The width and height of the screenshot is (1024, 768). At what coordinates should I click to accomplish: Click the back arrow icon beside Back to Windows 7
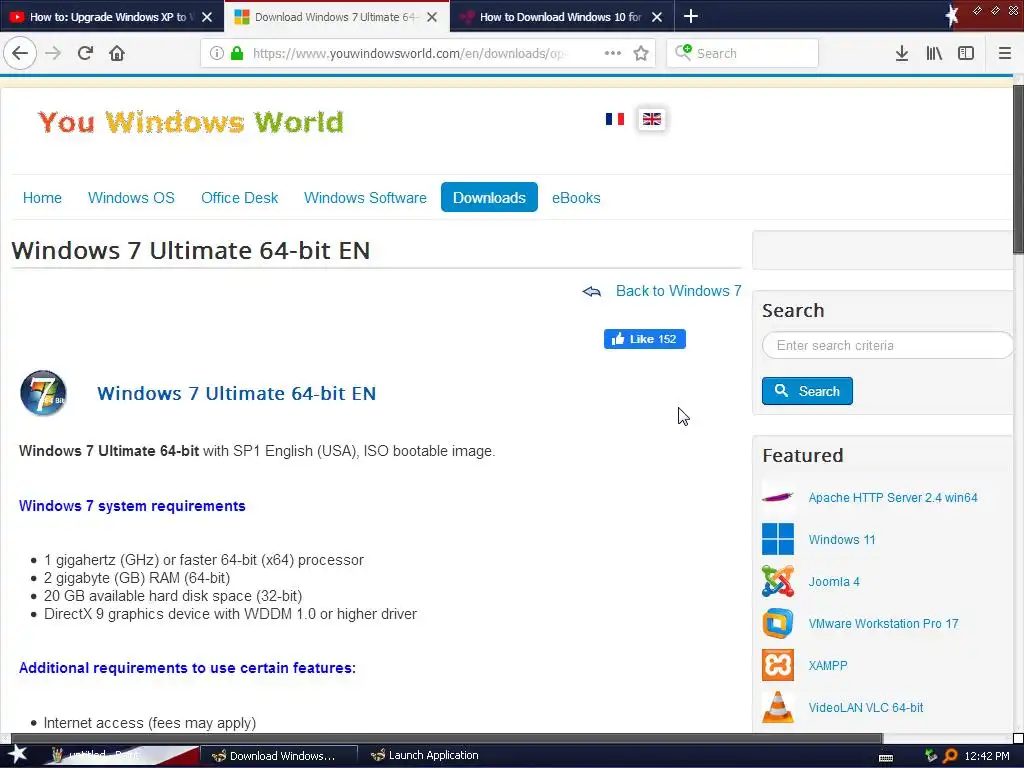592,291
